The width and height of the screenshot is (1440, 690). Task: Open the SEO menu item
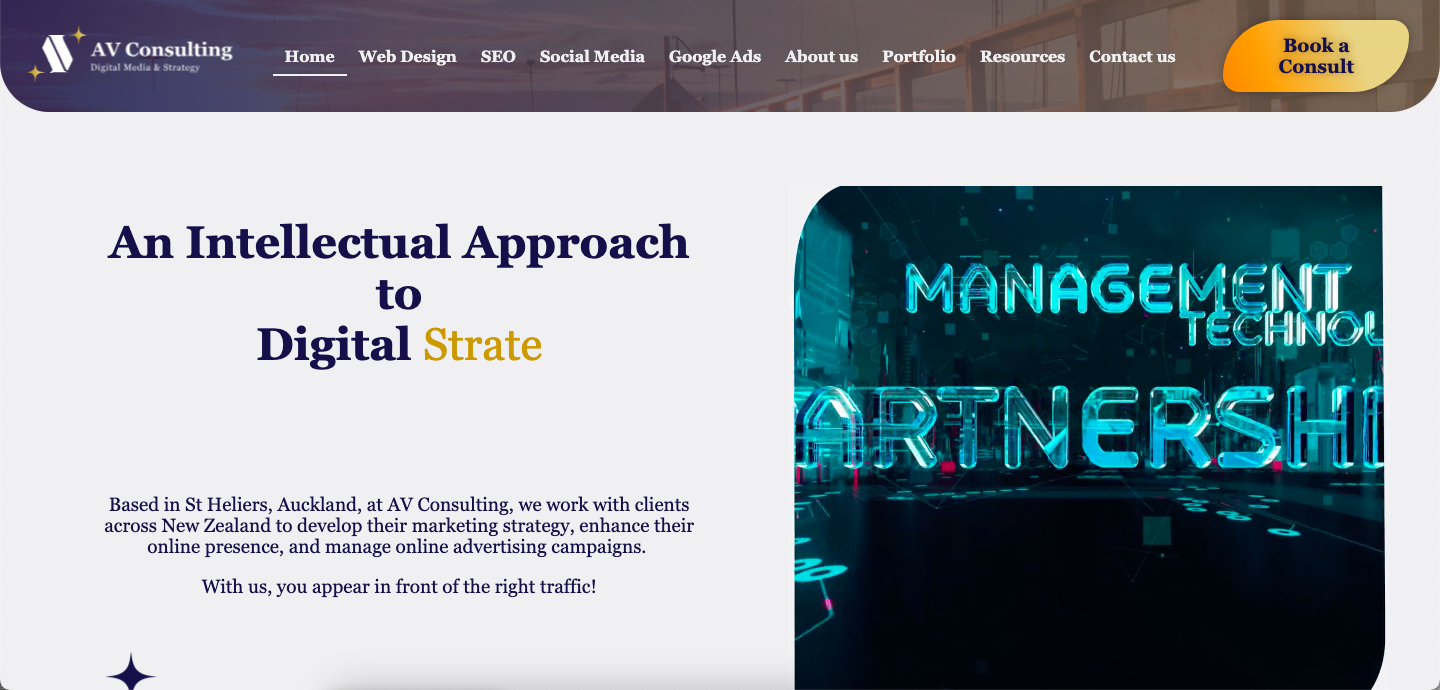click(498, 57)
